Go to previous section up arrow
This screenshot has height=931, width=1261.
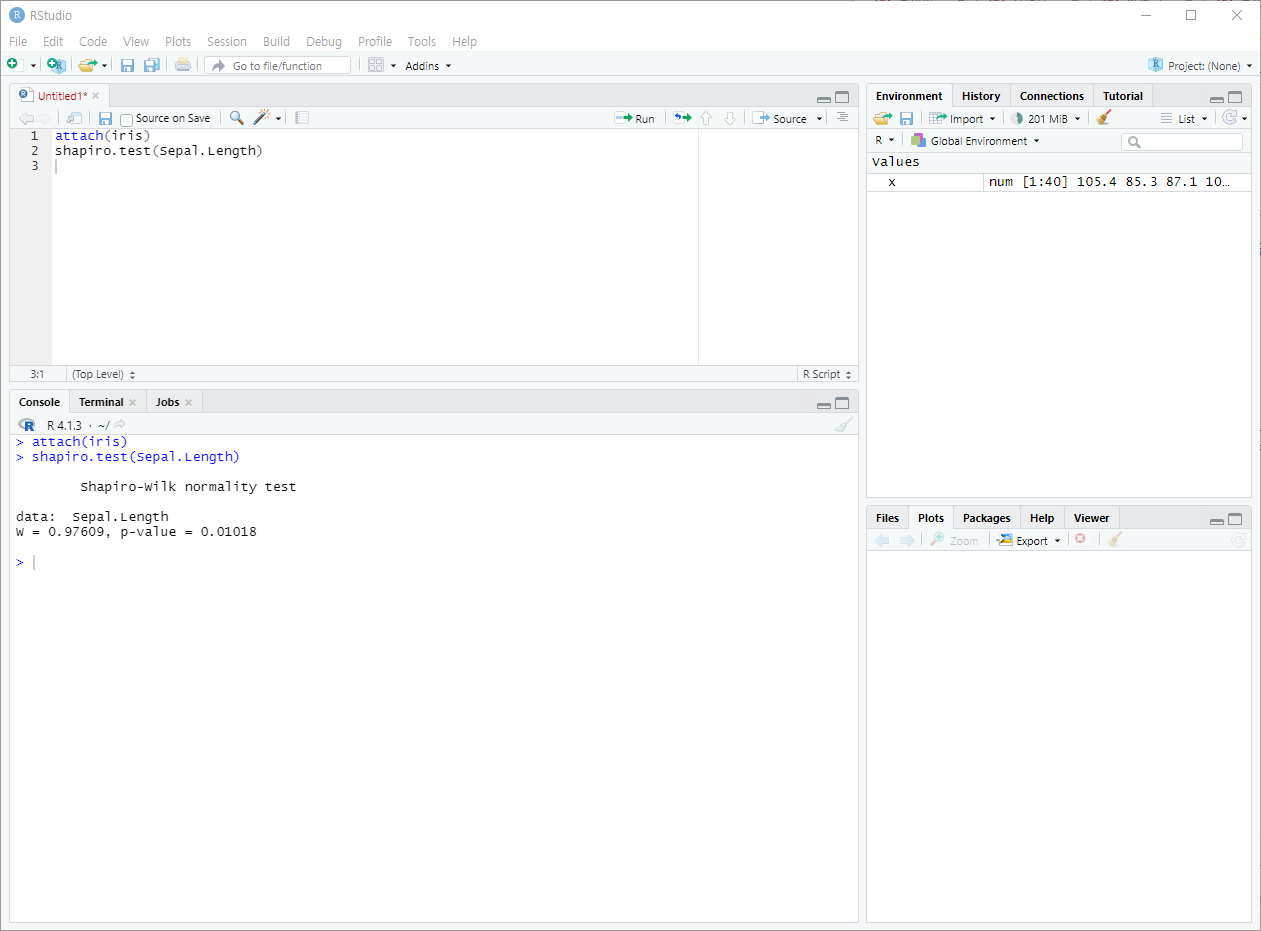[706, 118]
